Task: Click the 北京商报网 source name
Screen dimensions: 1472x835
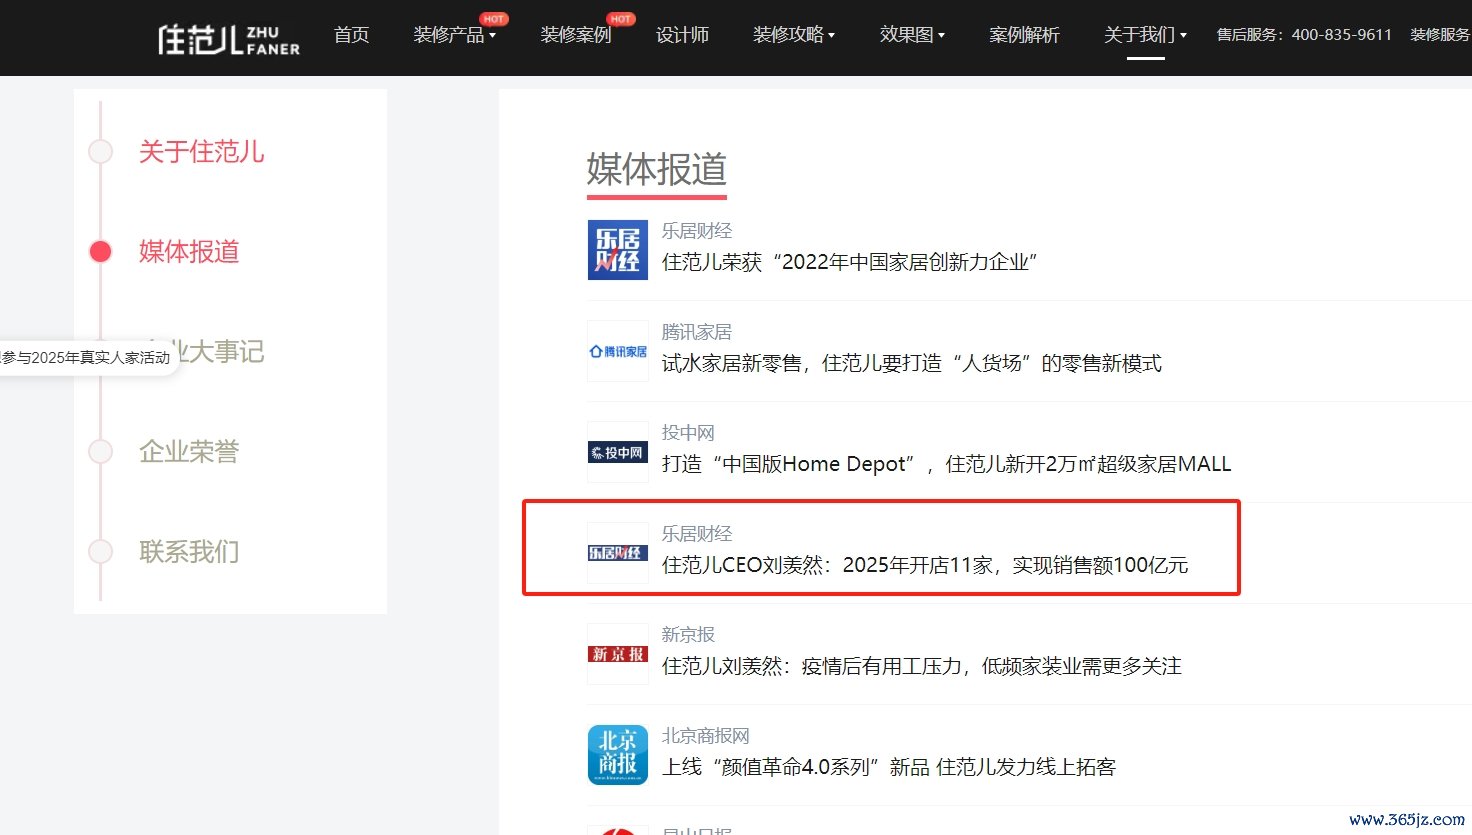Action: 706,736
